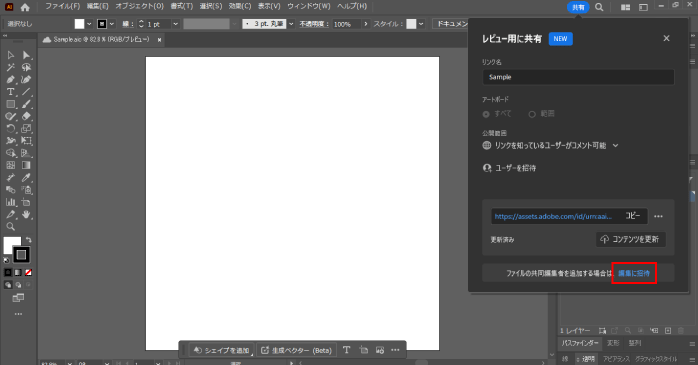The image size is (698, 365).
Task: Select the Rectangle tool
Action: (x=11, y=104)
